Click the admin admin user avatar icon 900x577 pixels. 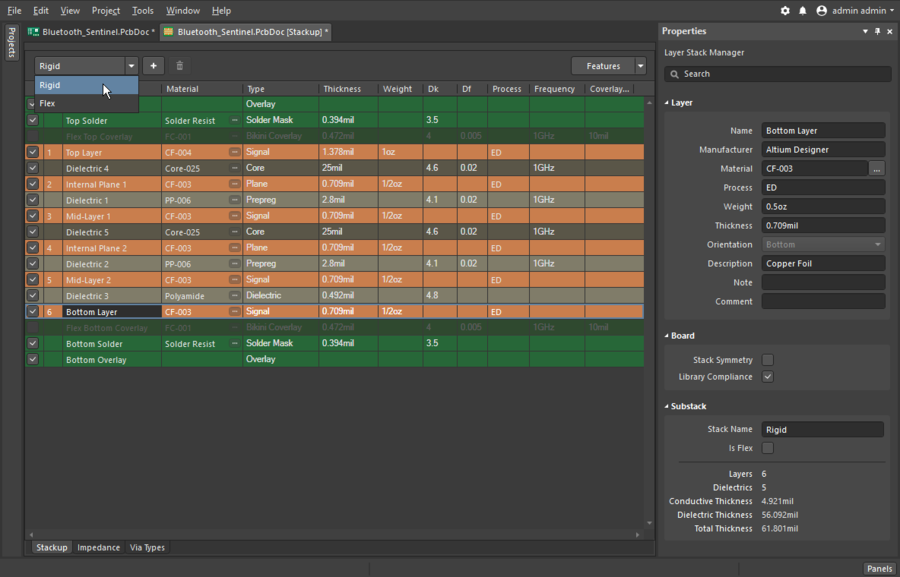pyautogui.click(x=822, y=11)
